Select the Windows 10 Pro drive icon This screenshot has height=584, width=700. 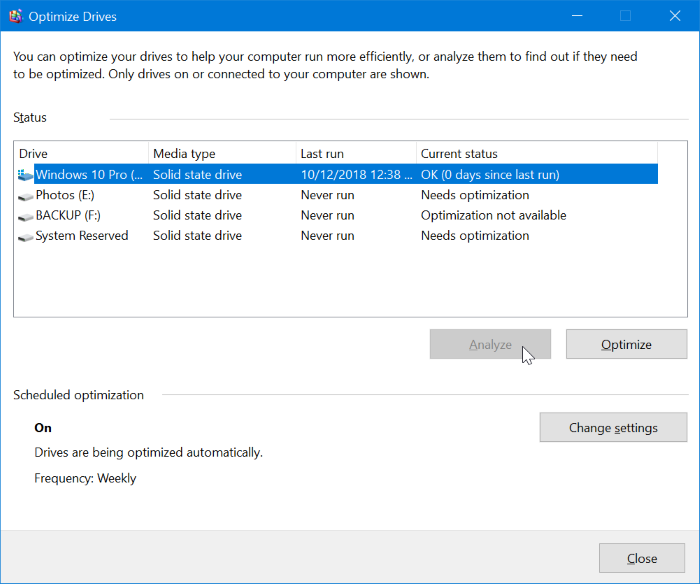[25, 175]
